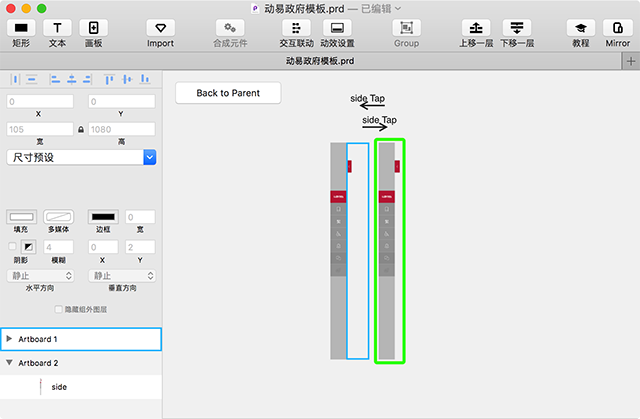Open the 水平方向 horizontal direction dropdown
Viewport: 640px width, 419px height.
click(x=41, y=275)
